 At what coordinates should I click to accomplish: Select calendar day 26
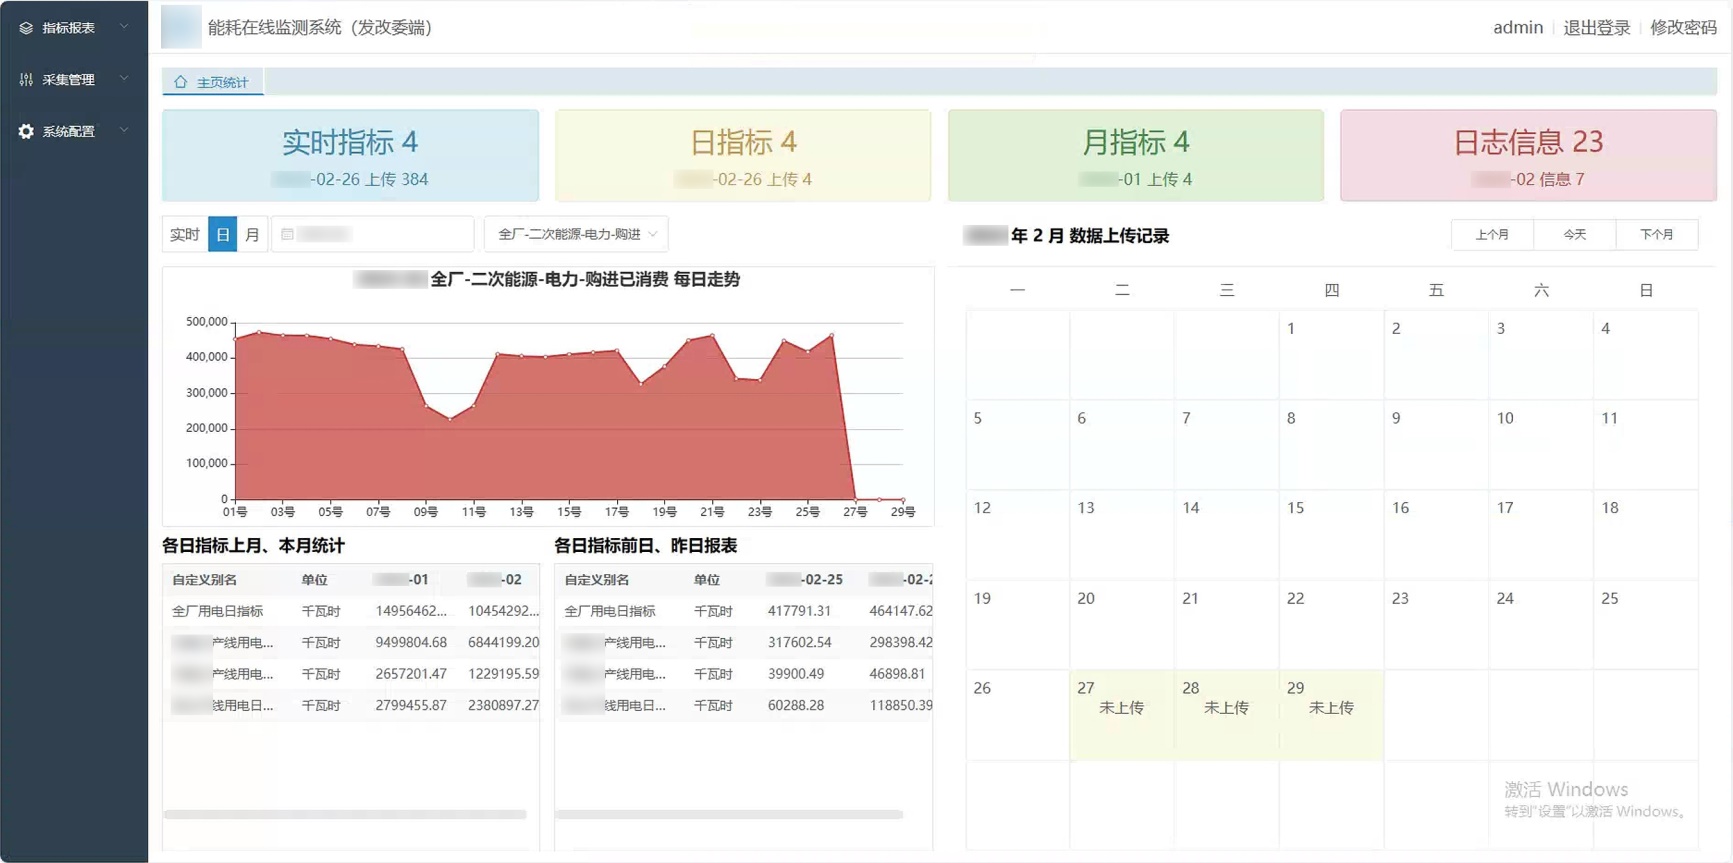tap(1017, 714)
